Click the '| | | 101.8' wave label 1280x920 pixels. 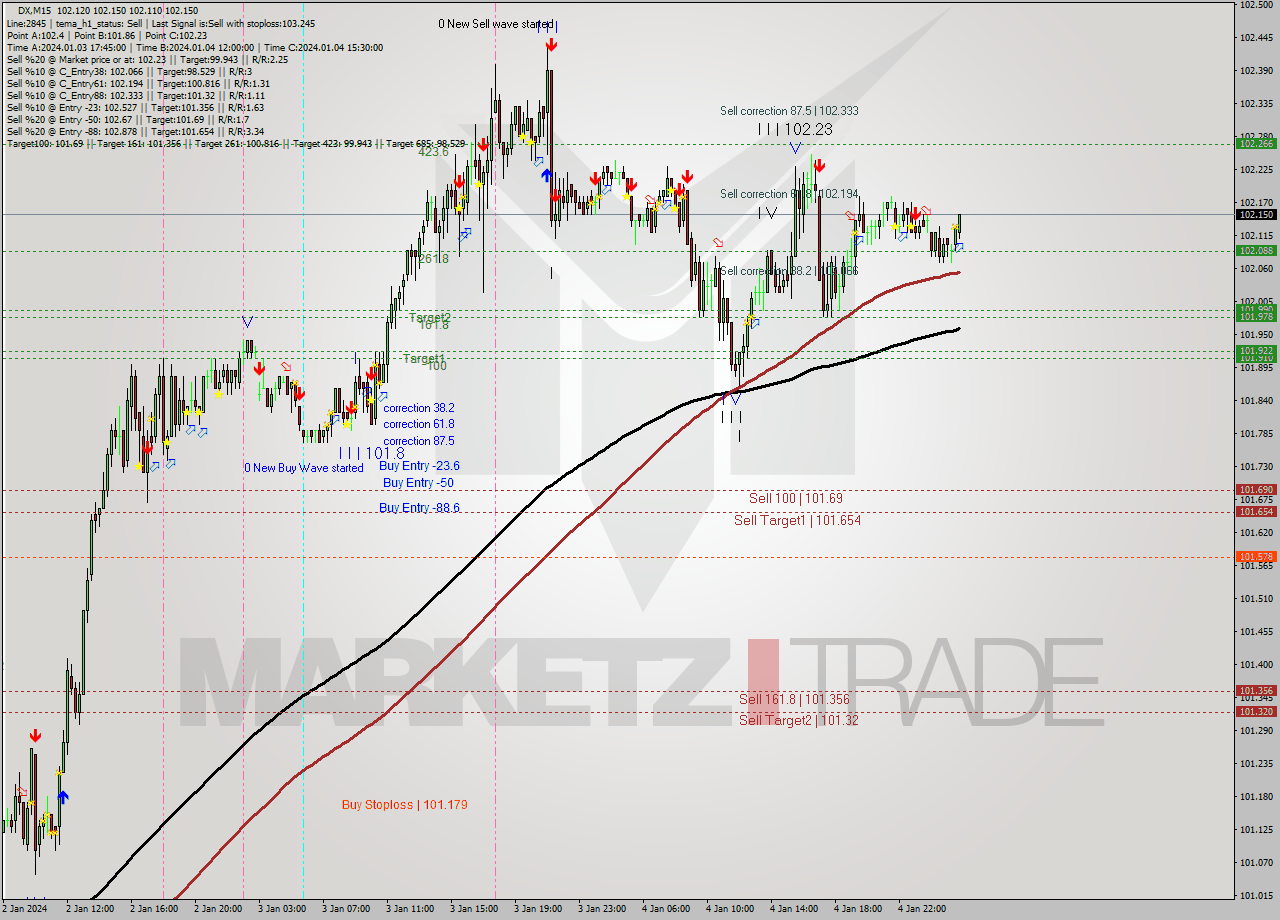click(371, 453)
